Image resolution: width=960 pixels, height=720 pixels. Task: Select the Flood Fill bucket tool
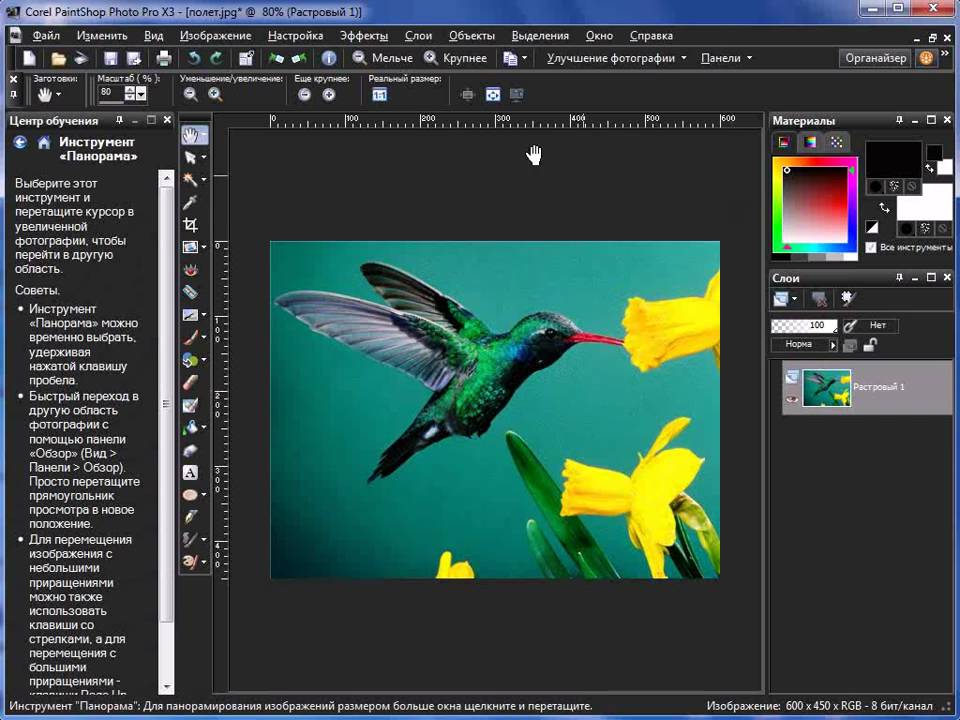click(190, 427)
